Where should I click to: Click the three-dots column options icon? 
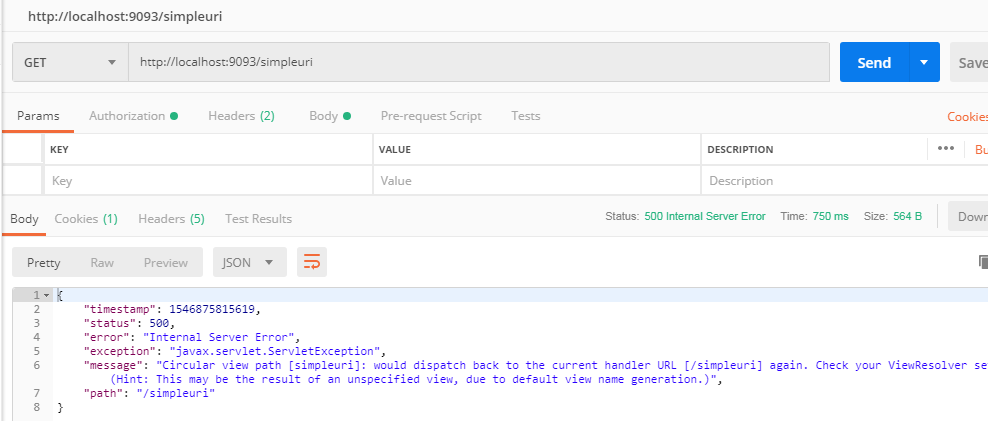tap(945, 149)
